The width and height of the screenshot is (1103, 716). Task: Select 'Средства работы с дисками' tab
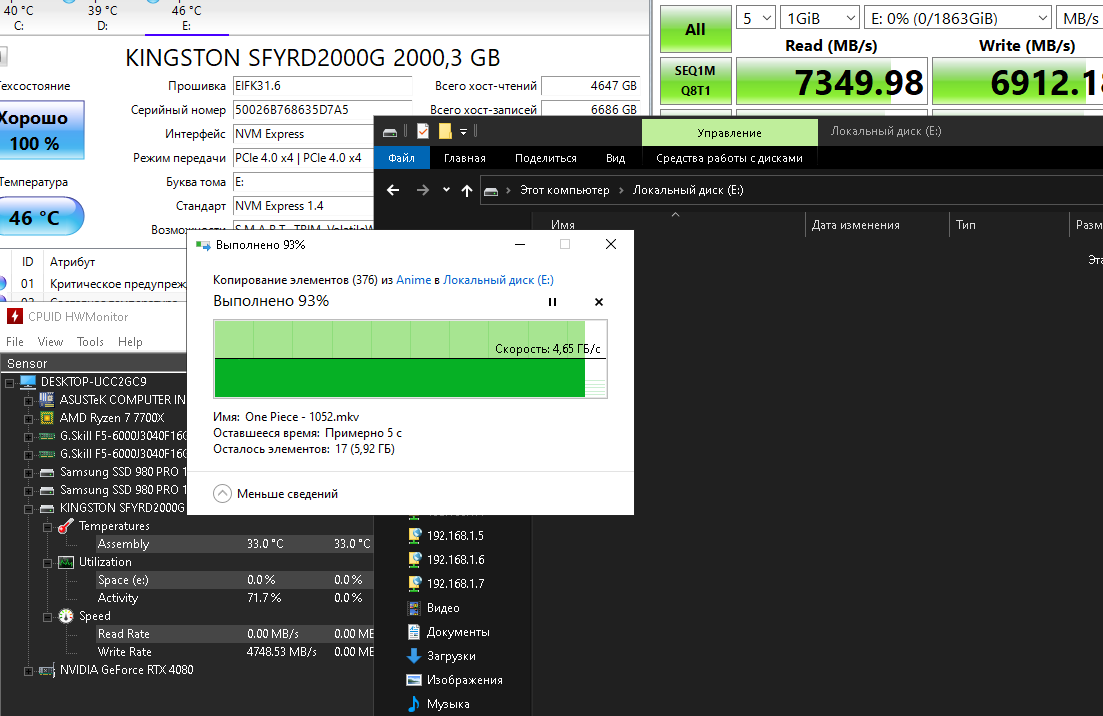pos(729,158)
